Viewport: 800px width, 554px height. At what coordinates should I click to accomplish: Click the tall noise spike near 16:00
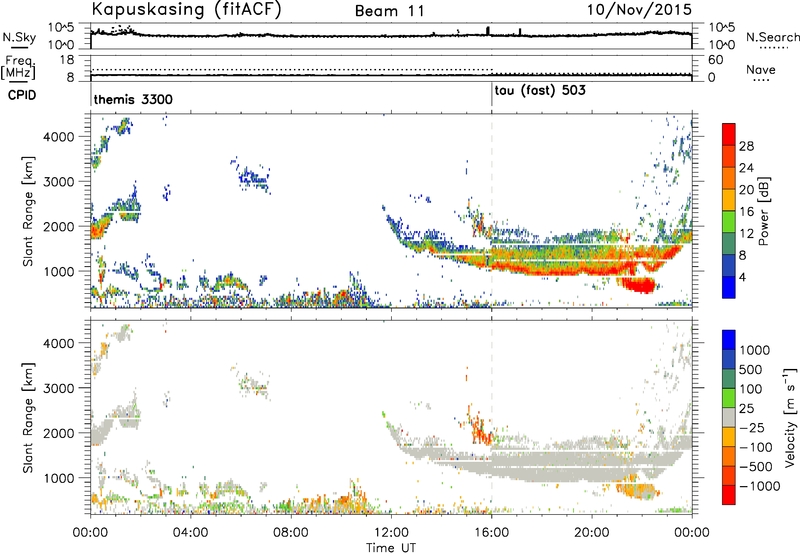[x=488, y=31]
